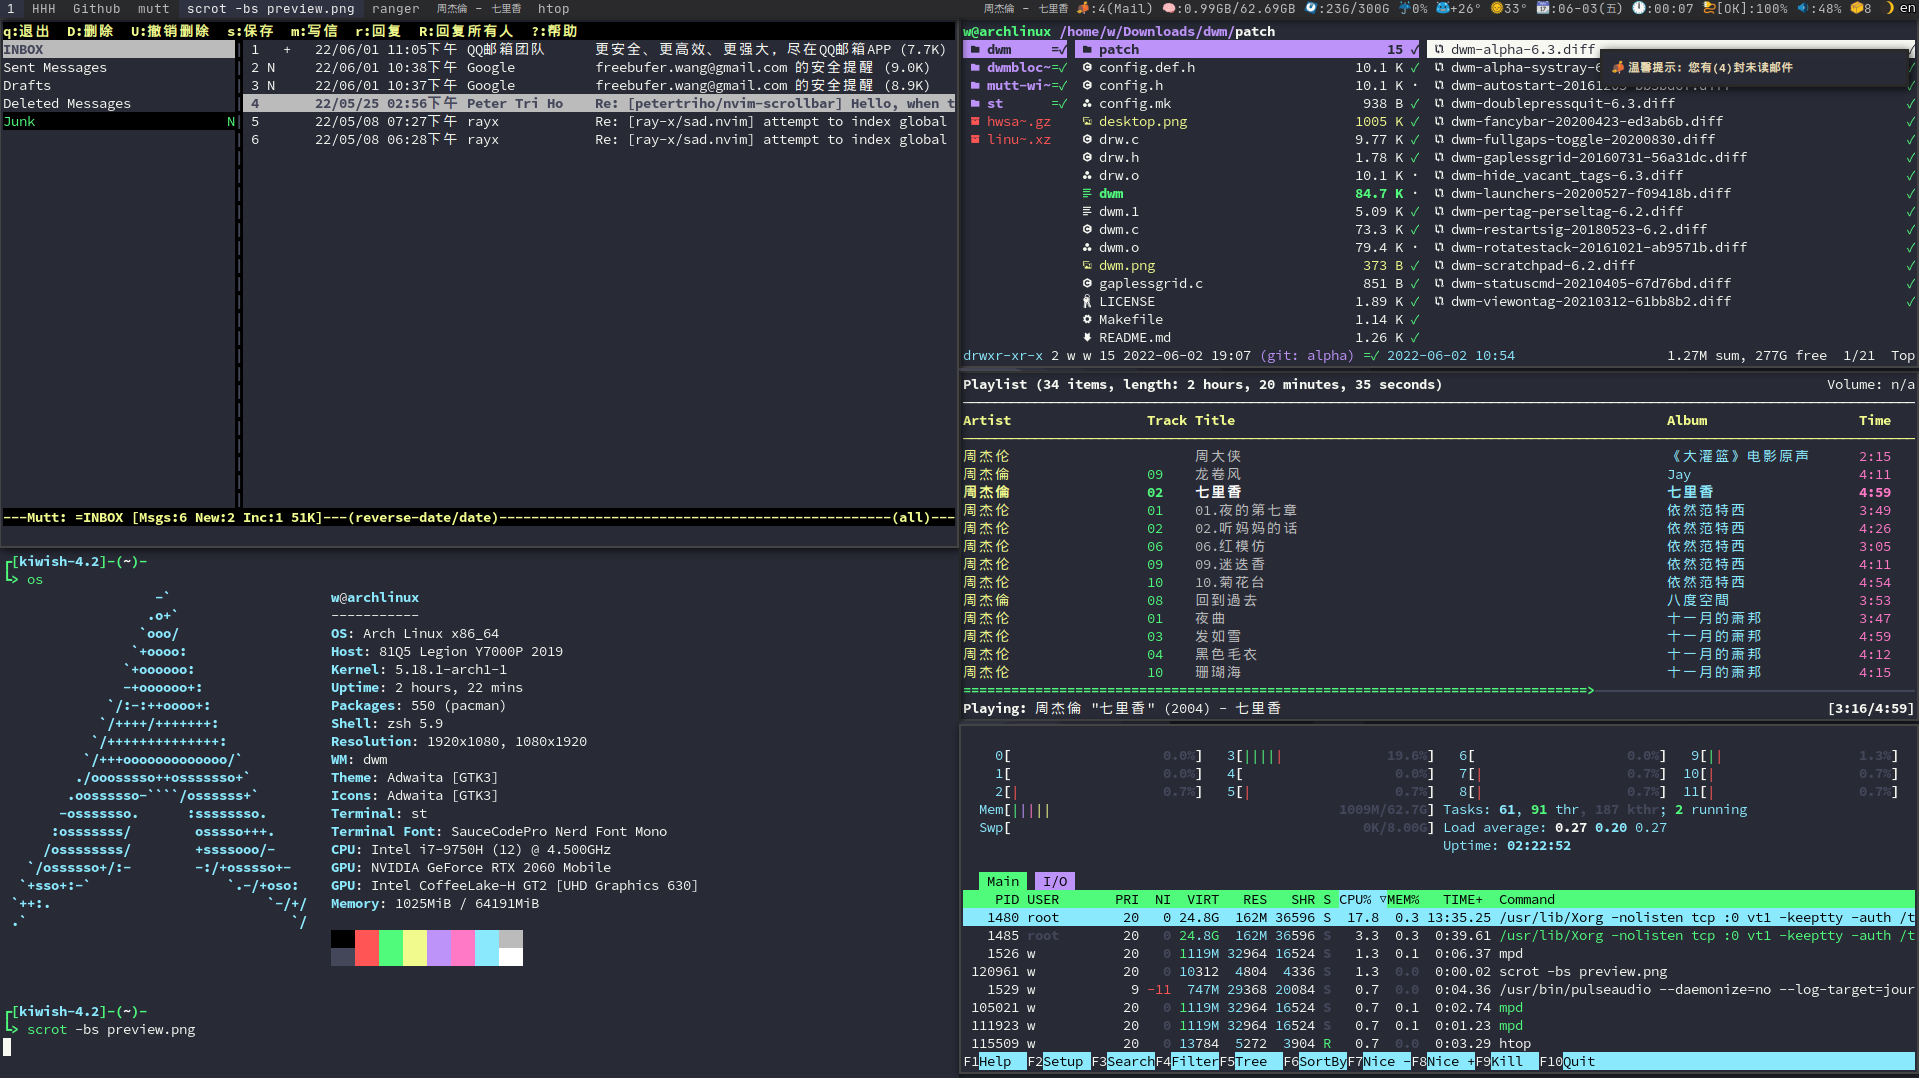Click the folder icon beside dwm in ranger's left column
The height and width of the screenshot is (1078, 1919).
(975, 49)
